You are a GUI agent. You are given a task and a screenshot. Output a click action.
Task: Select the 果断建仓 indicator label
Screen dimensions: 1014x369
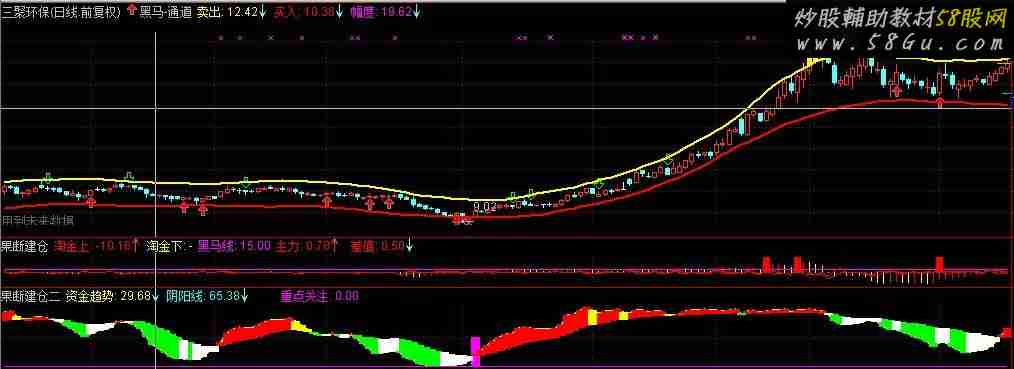coord(24,246)
